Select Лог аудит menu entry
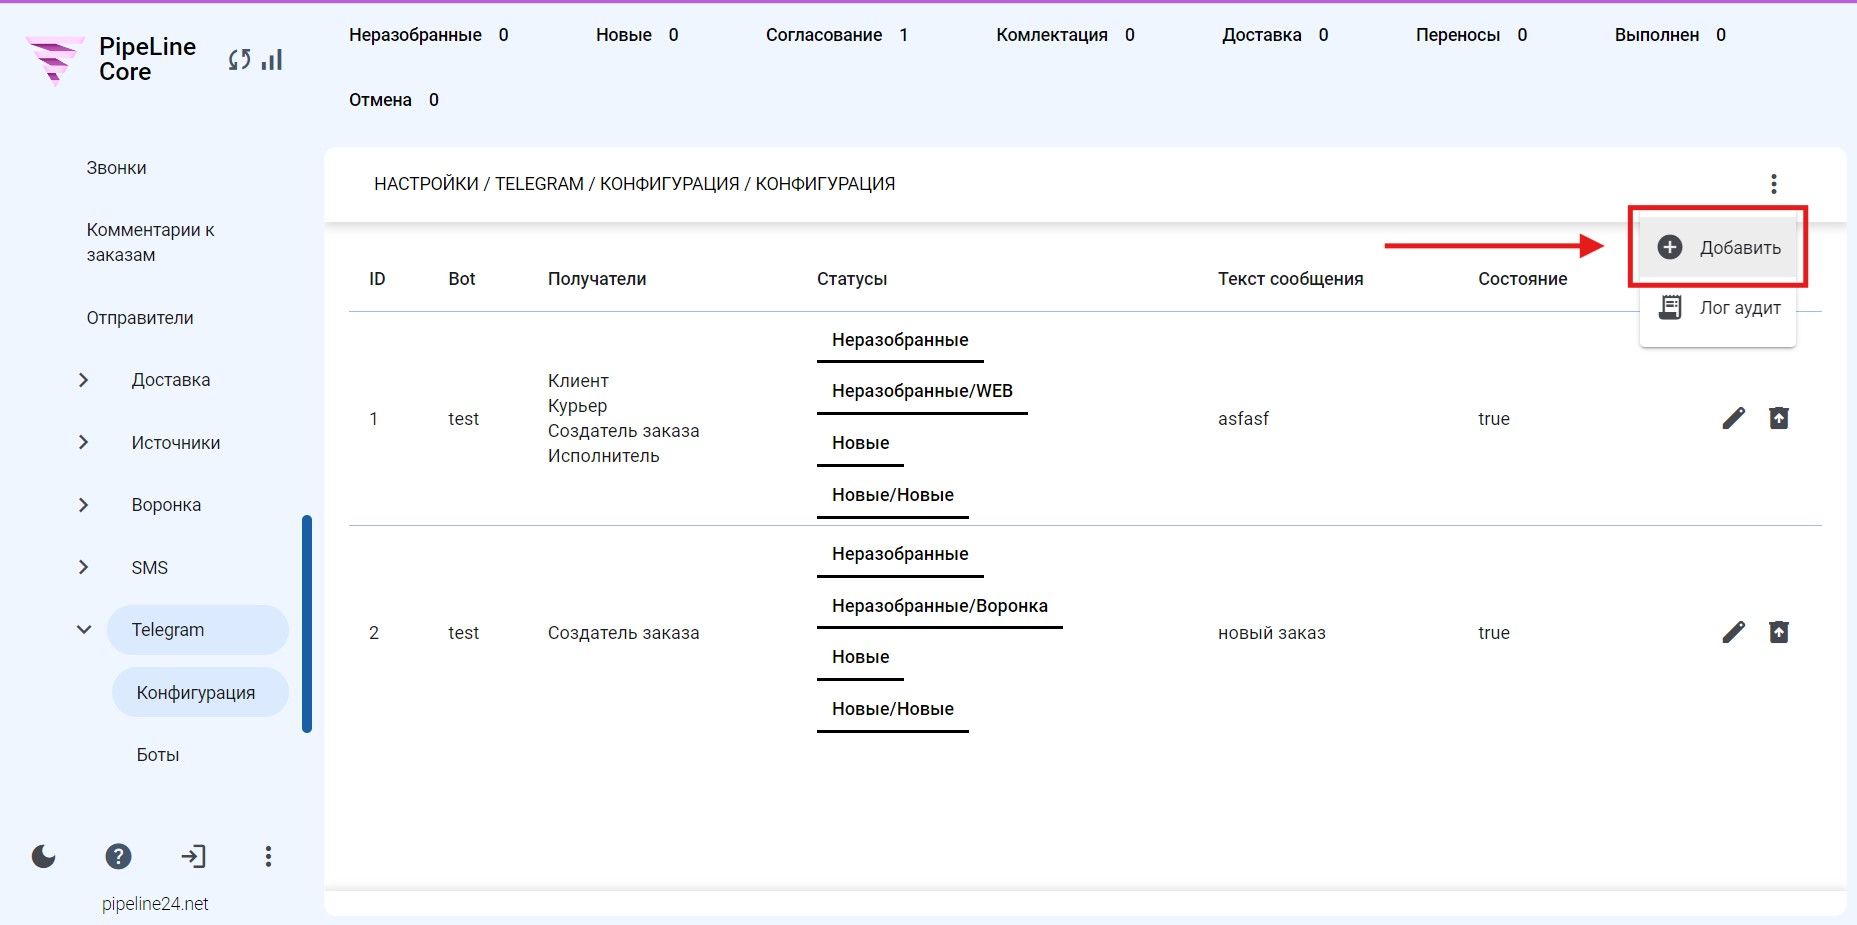1857x925 pixels. (x=1718, y=308)
